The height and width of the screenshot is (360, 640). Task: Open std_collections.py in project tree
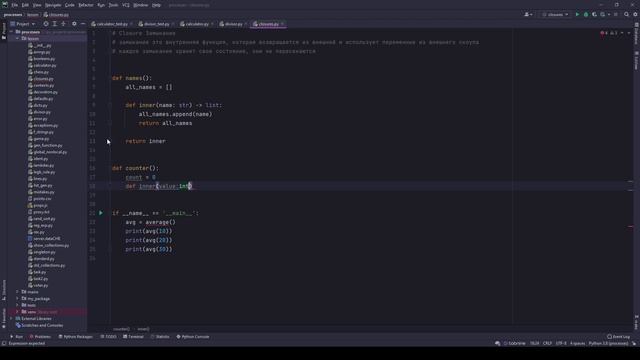(x=47, y=265)
